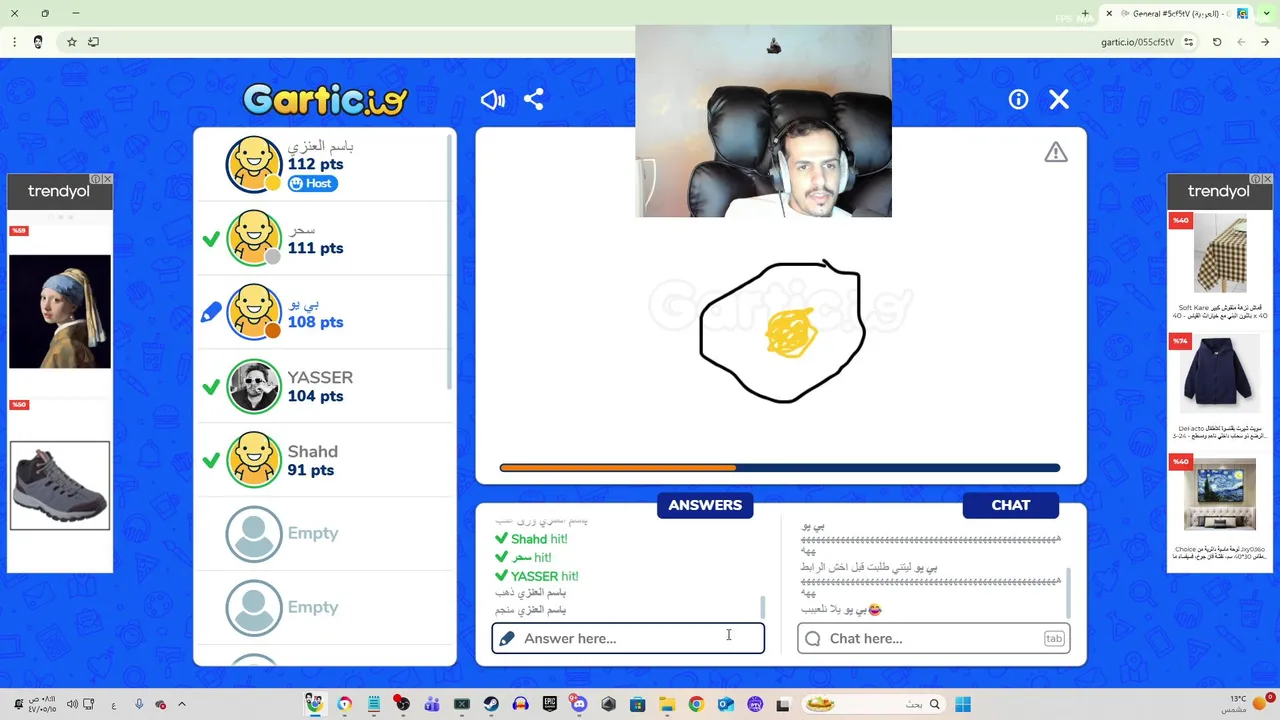Close the right trendyol ad
The width and height of the screenshot is (1280, 720).
click(x=1267, y=179)
